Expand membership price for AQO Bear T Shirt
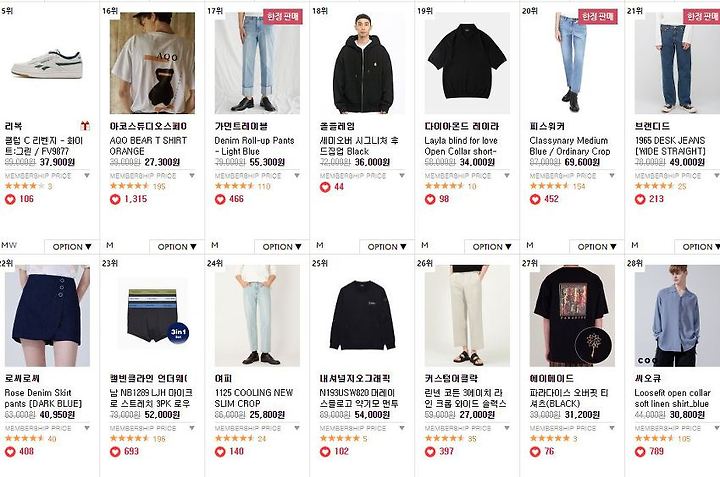 192,175
